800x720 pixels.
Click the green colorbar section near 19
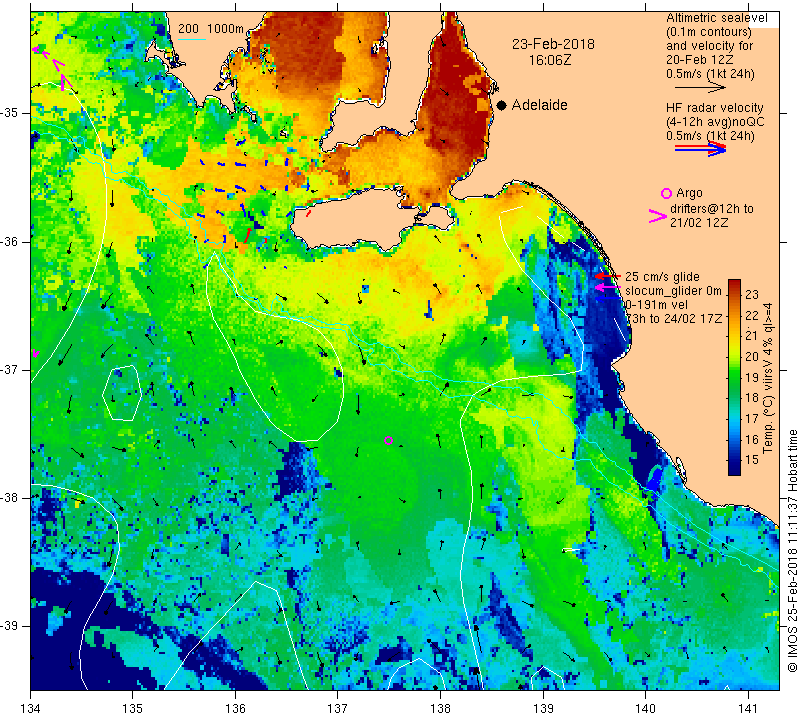click(734, 377)
